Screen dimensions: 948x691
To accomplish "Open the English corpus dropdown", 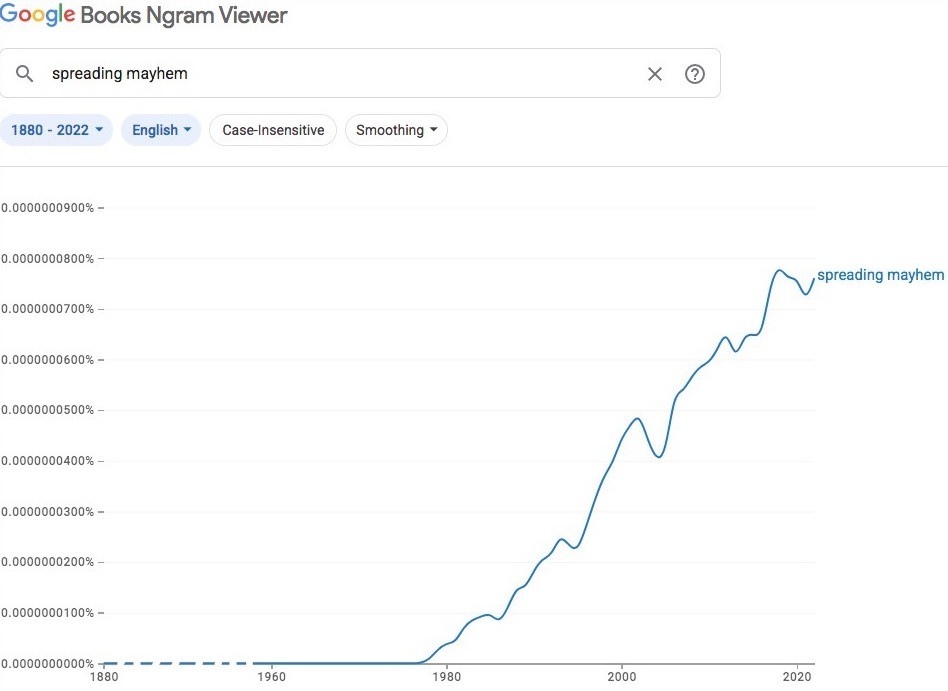I will (x=161, y=130).
